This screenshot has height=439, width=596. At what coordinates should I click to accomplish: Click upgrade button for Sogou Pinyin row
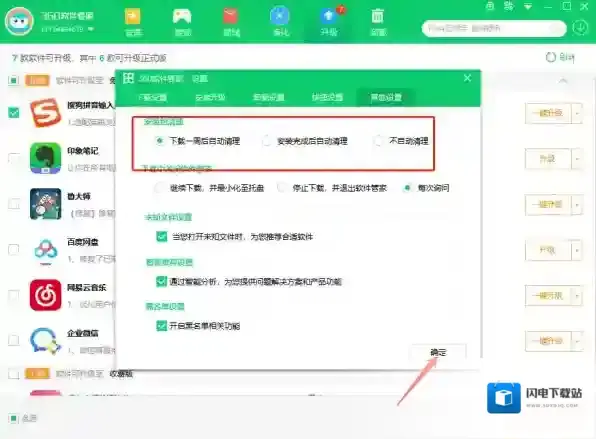[548, 113]
